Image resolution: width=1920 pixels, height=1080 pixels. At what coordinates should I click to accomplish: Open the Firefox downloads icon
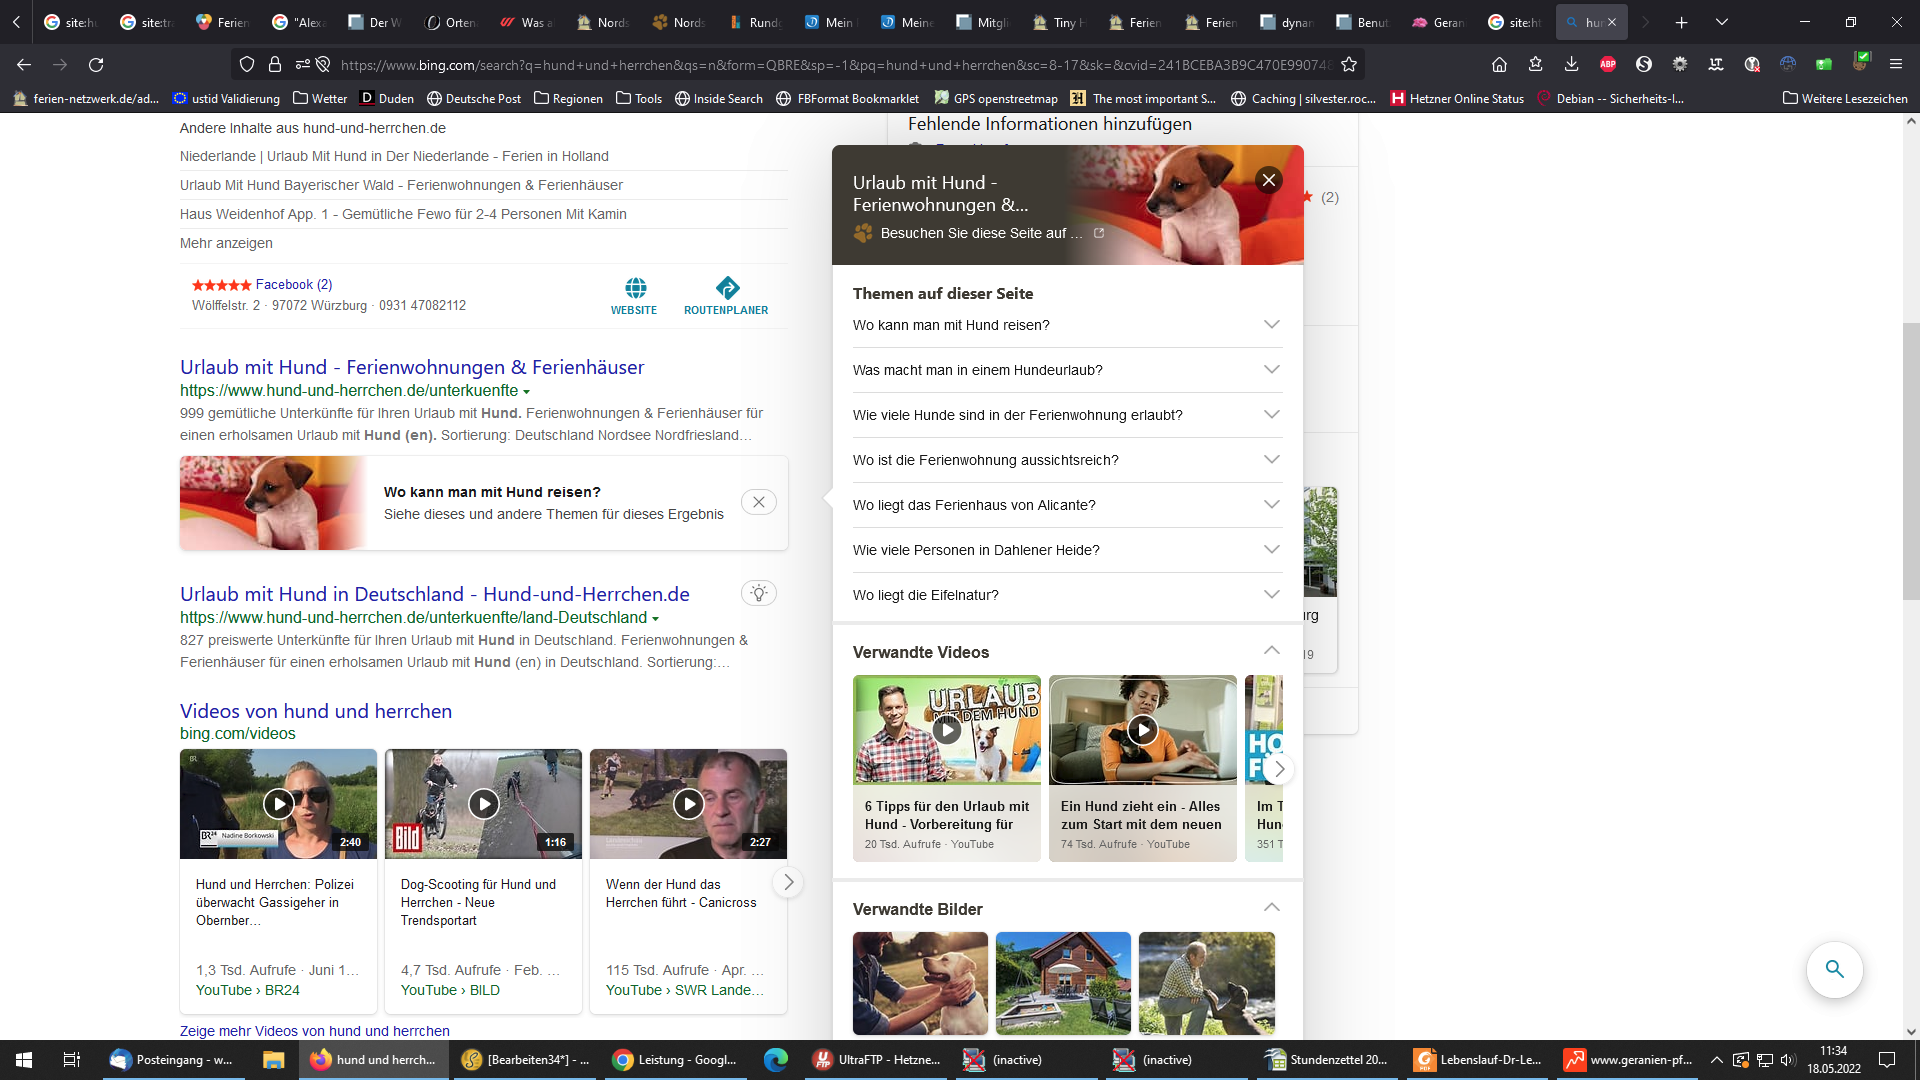(1571, 64)
